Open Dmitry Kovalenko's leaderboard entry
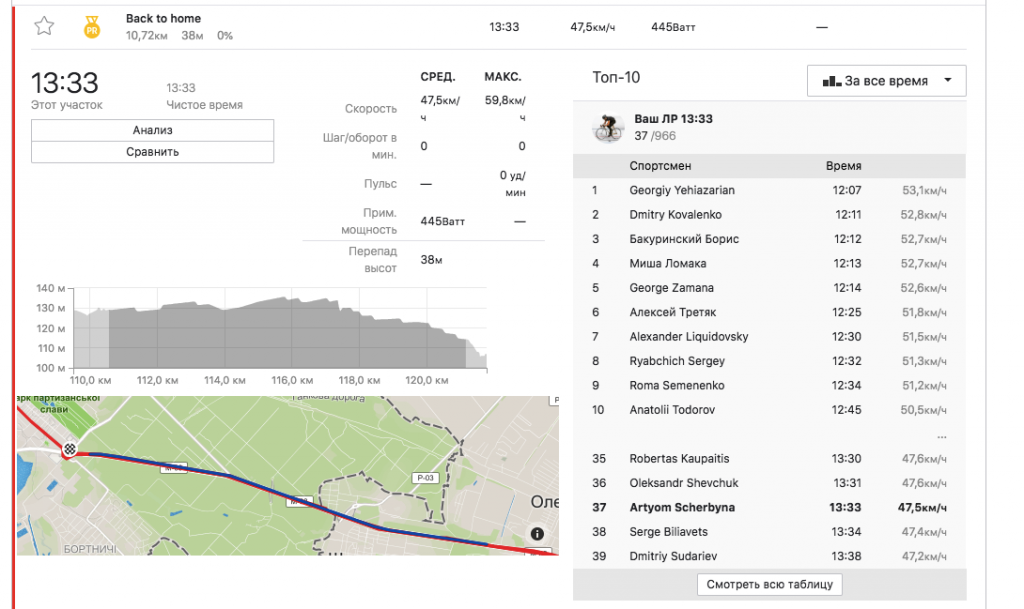Screen dimensions: 1024x609 [x=675, y=215]
